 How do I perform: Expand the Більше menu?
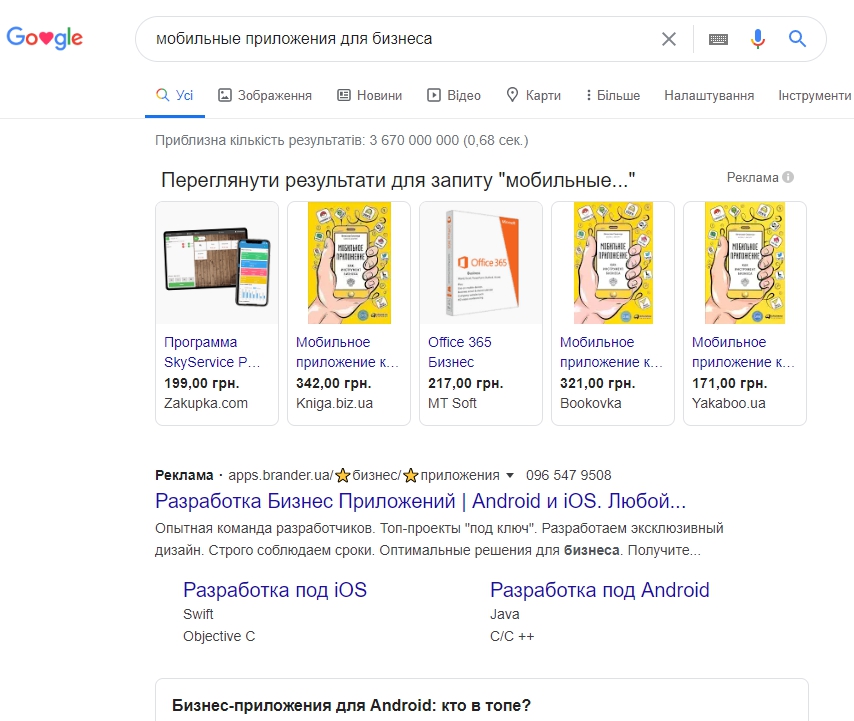tap(613, 95)
